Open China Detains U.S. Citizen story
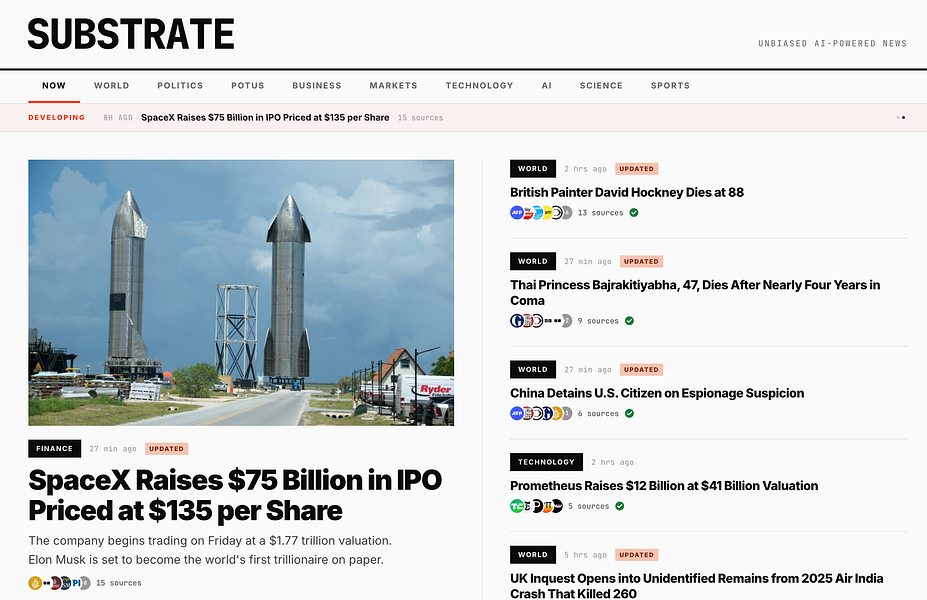The width and height of the screenshot is (927, 600). tap(657, 393)
